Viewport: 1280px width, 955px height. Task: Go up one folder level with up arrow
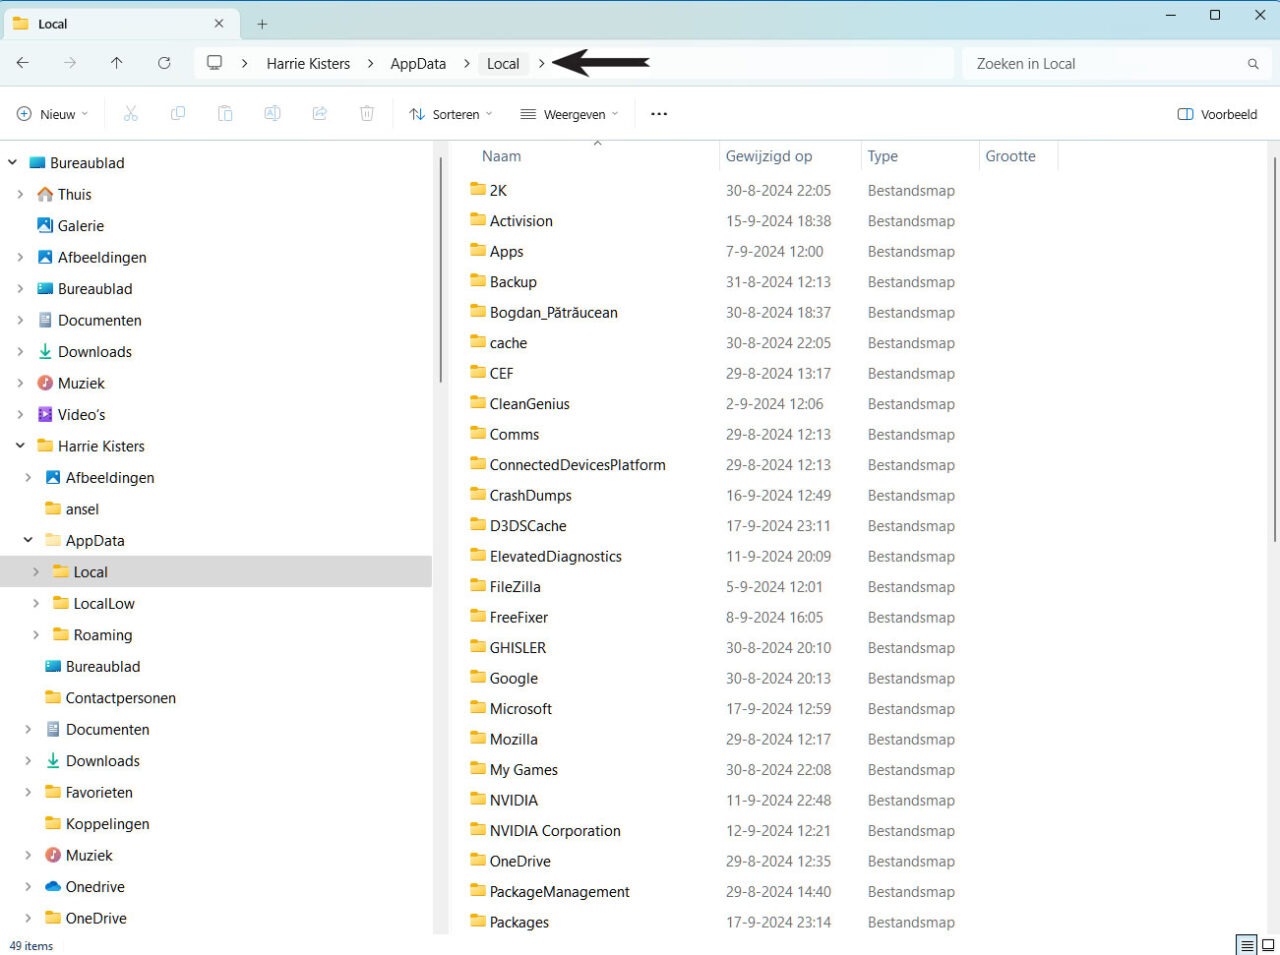[x=116, y=62]
